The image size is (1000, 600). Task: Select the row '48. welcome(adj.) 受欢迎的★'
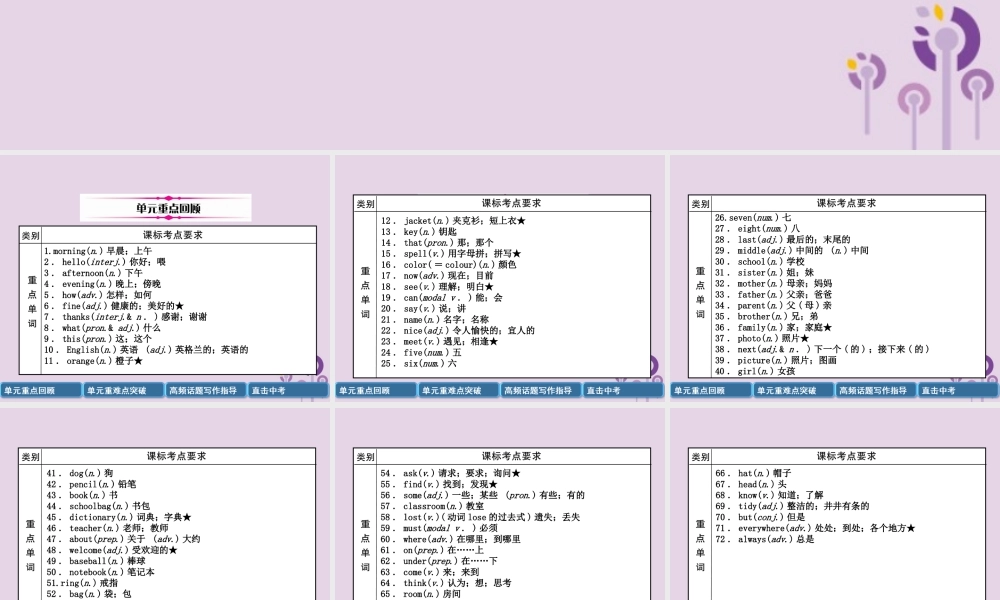(x=112, y=550)
